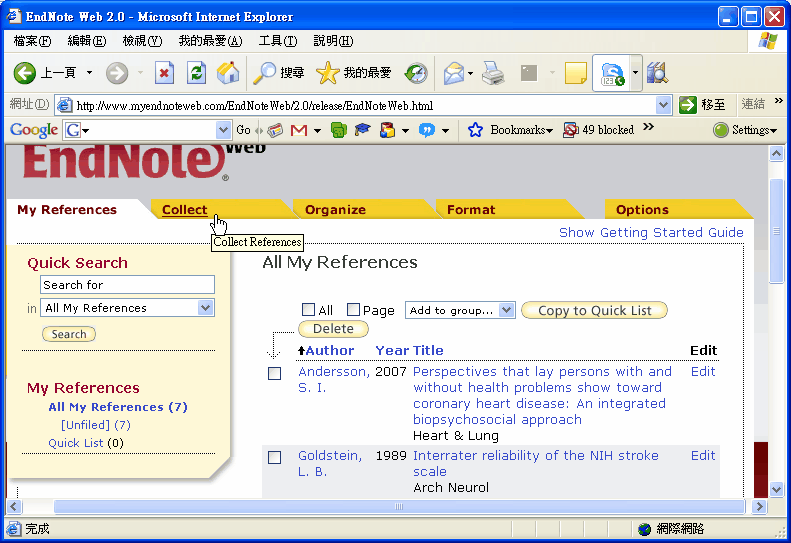The height and width of the screenshot is (543, 791).
Task: Check the All references checkbox
Action: pos(309,310)
